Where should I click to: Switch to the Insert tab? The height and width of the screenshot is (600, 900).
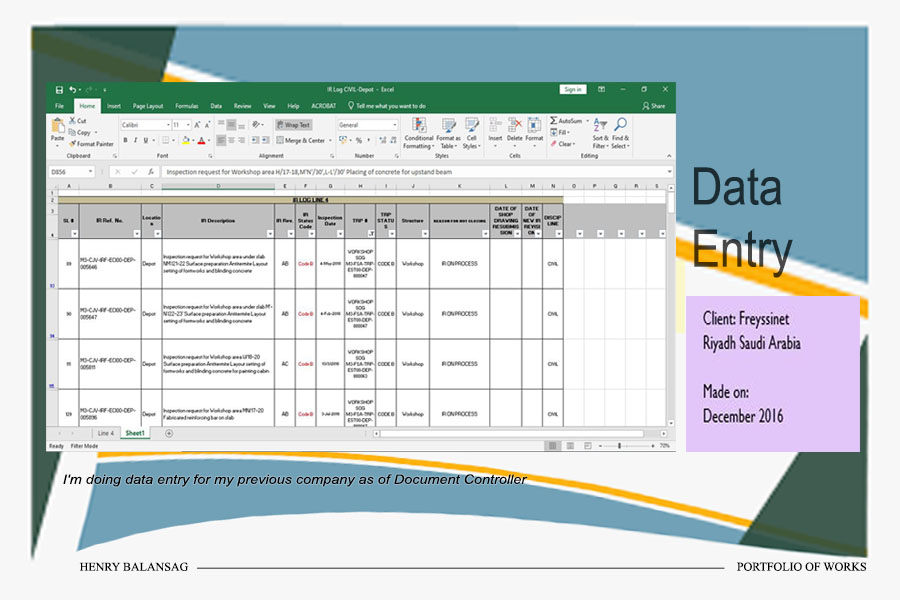114,106
